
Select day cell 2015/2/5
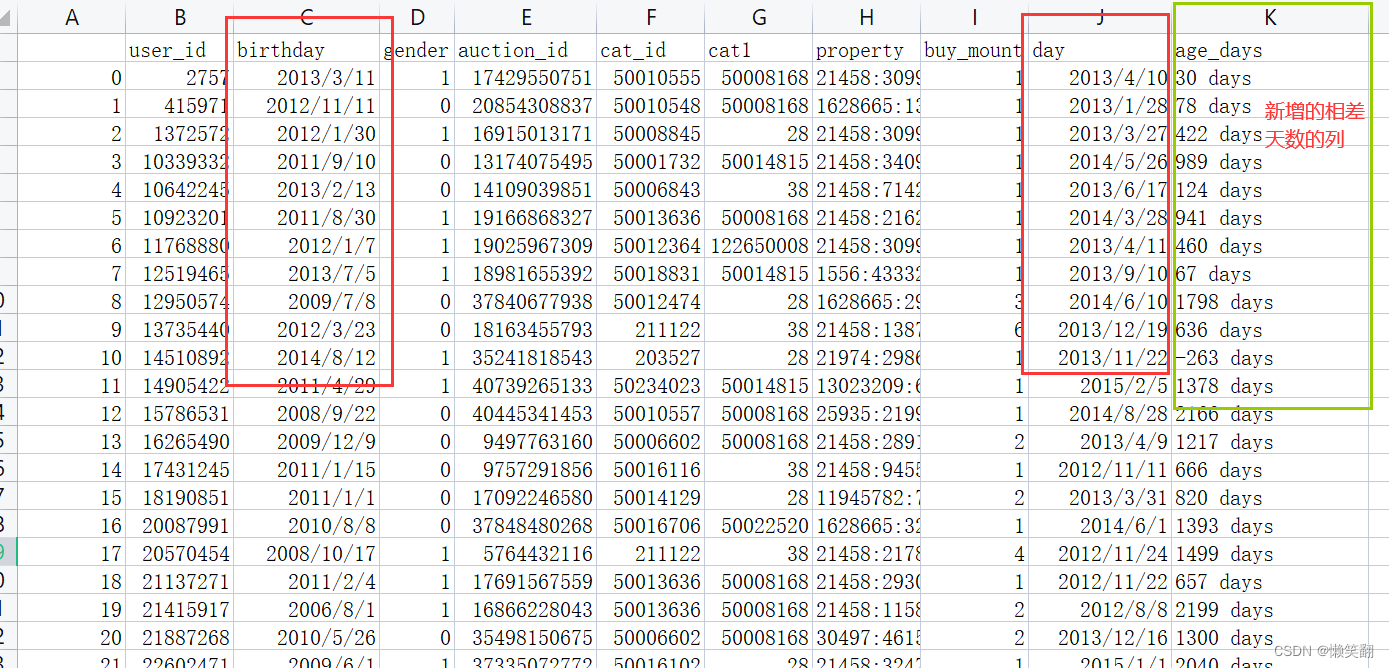click(1100, 386)
